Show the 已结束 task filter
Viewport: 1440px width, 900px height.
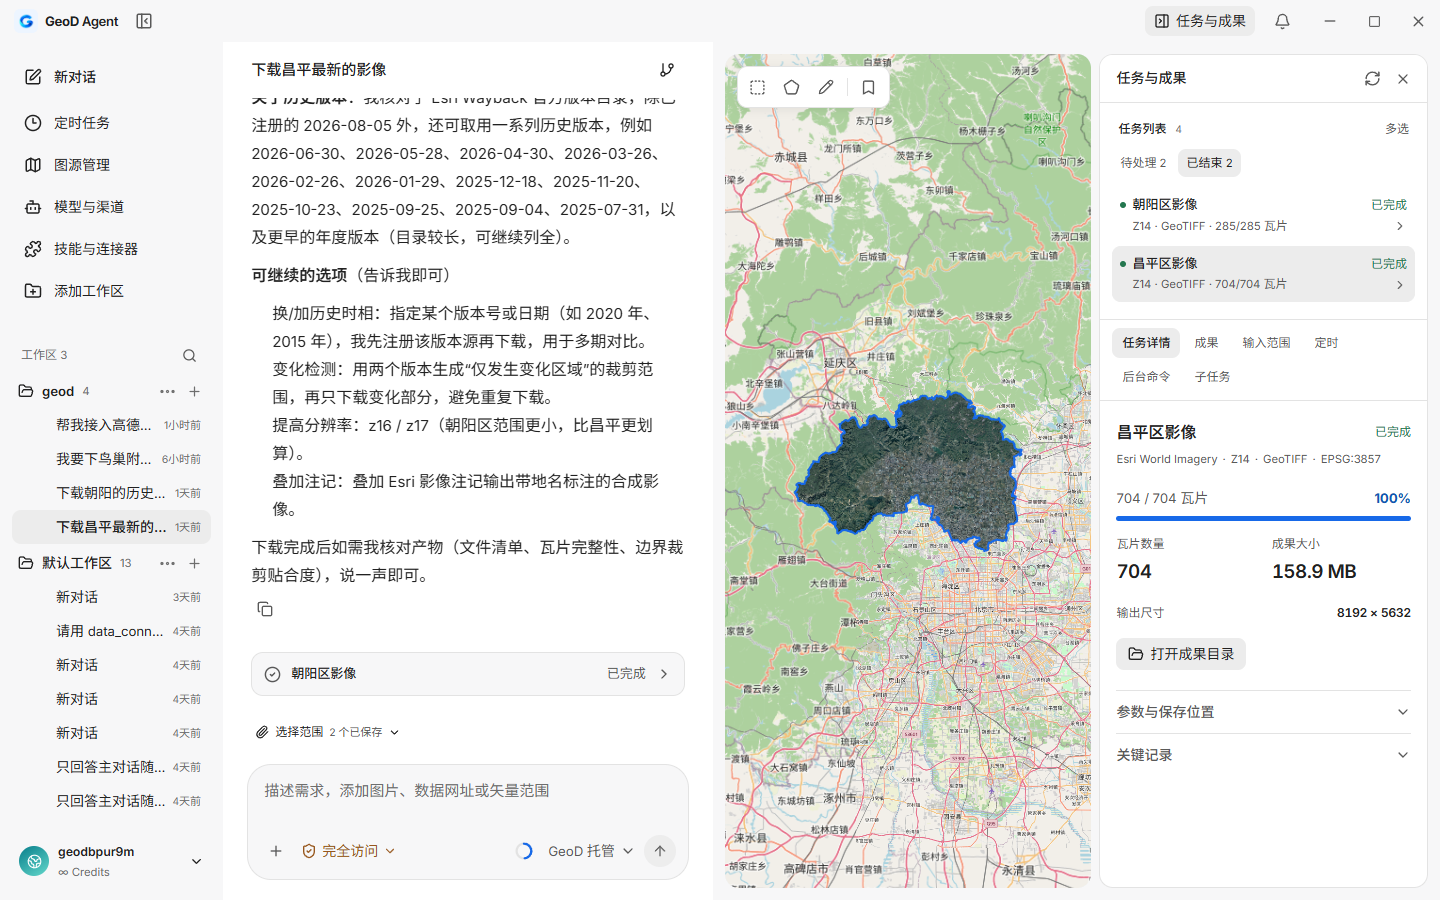(x=1209, y=163)
